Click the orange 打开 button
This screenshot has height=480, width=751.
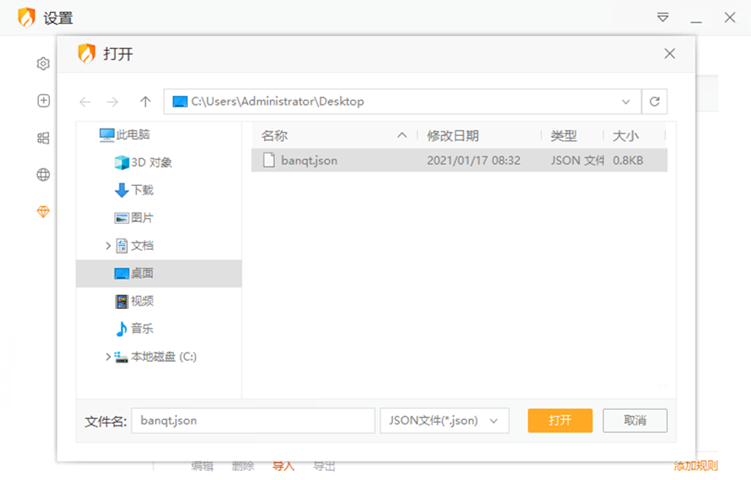[x=560, y=421]
